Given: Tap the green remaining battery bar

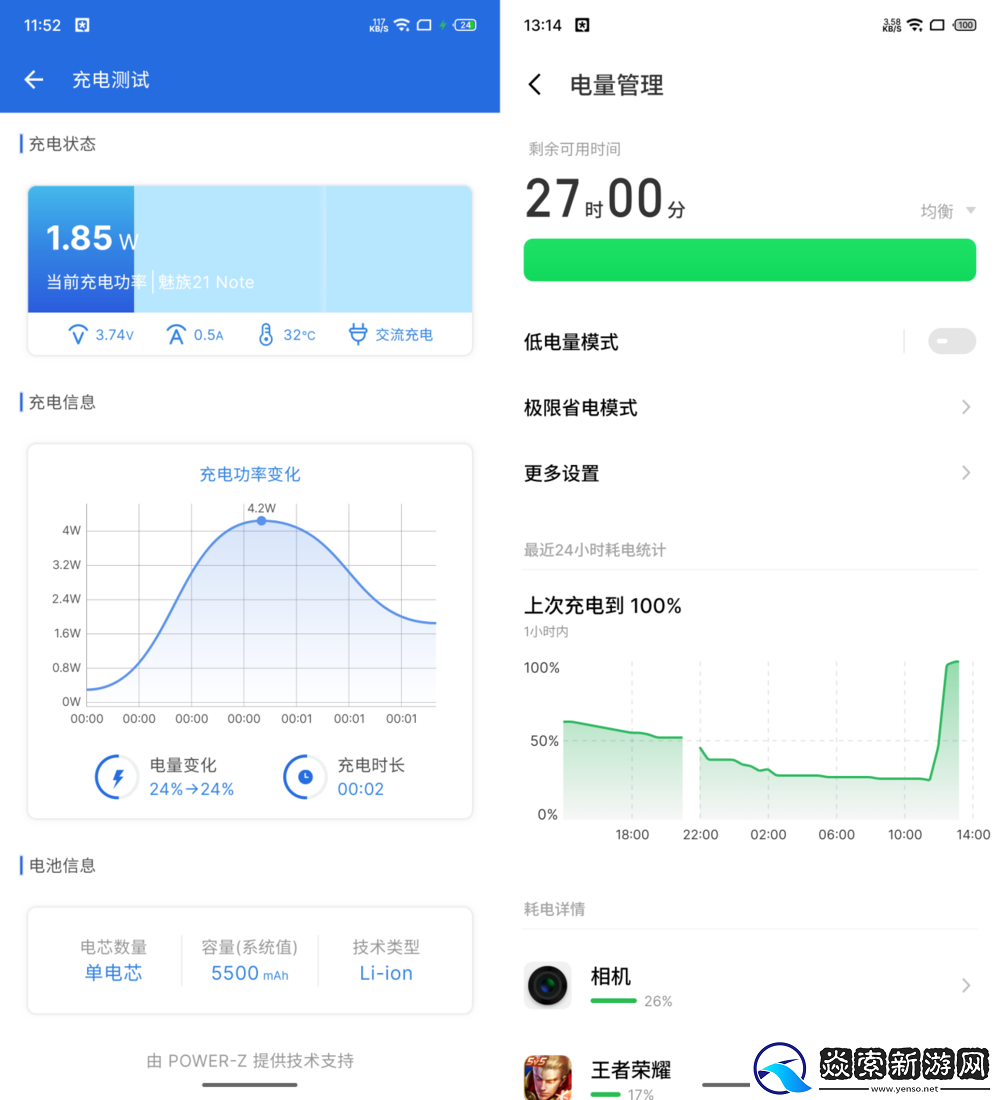Looking at the screenshot, I should (749, 260).
